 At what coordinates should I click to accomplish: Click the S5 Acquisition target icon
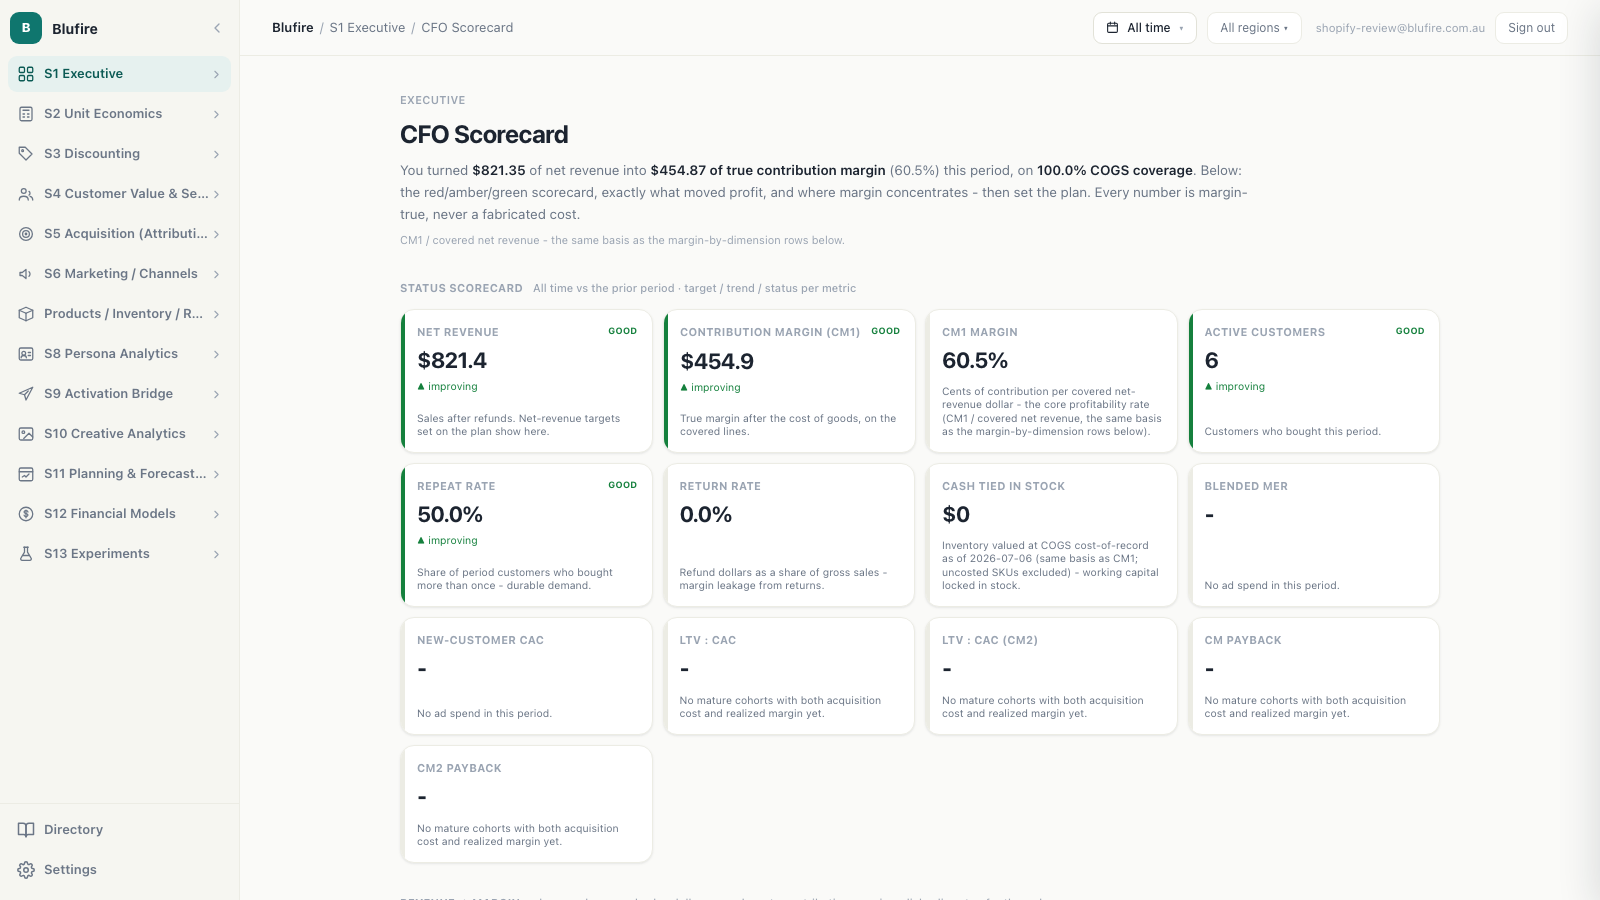[26, 234]
